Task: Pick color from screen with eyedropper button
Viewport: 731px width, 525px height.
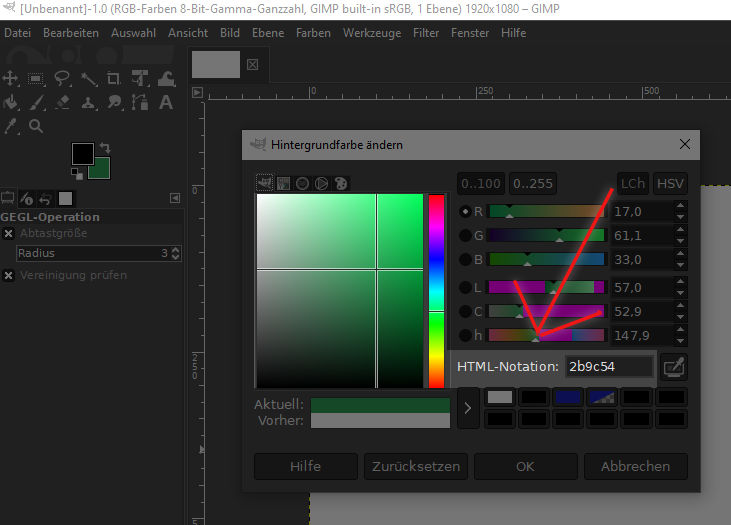Action: pos(674,367)
